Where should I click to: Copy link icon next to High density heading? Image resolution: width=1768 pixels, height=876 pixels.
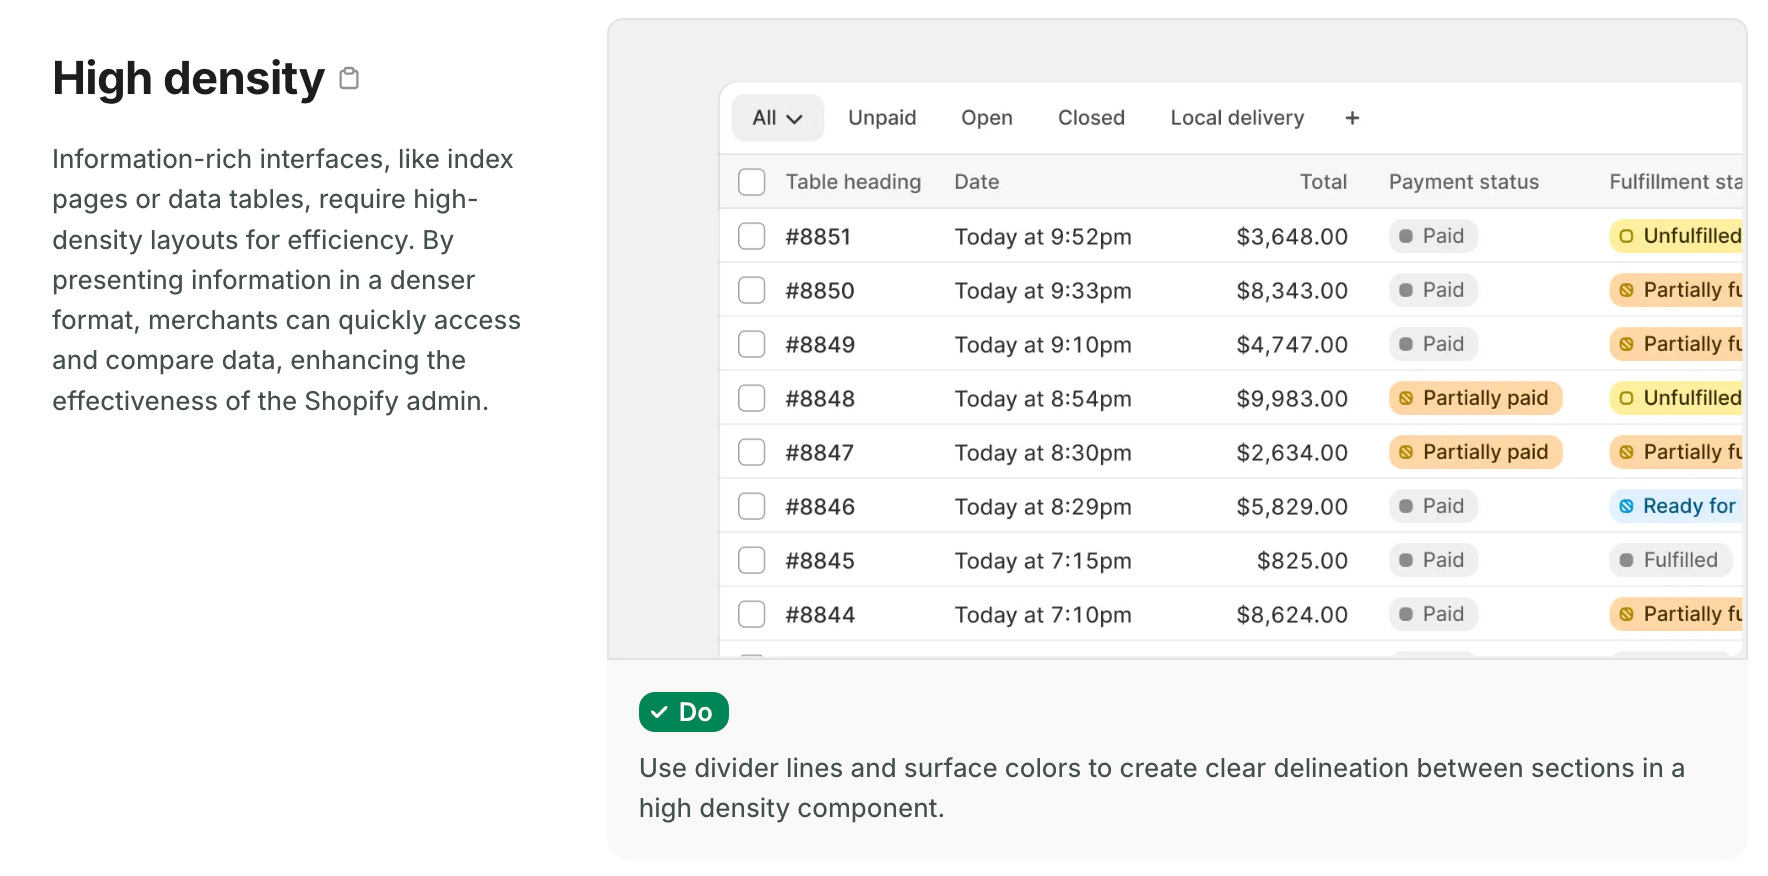(349, 78)
